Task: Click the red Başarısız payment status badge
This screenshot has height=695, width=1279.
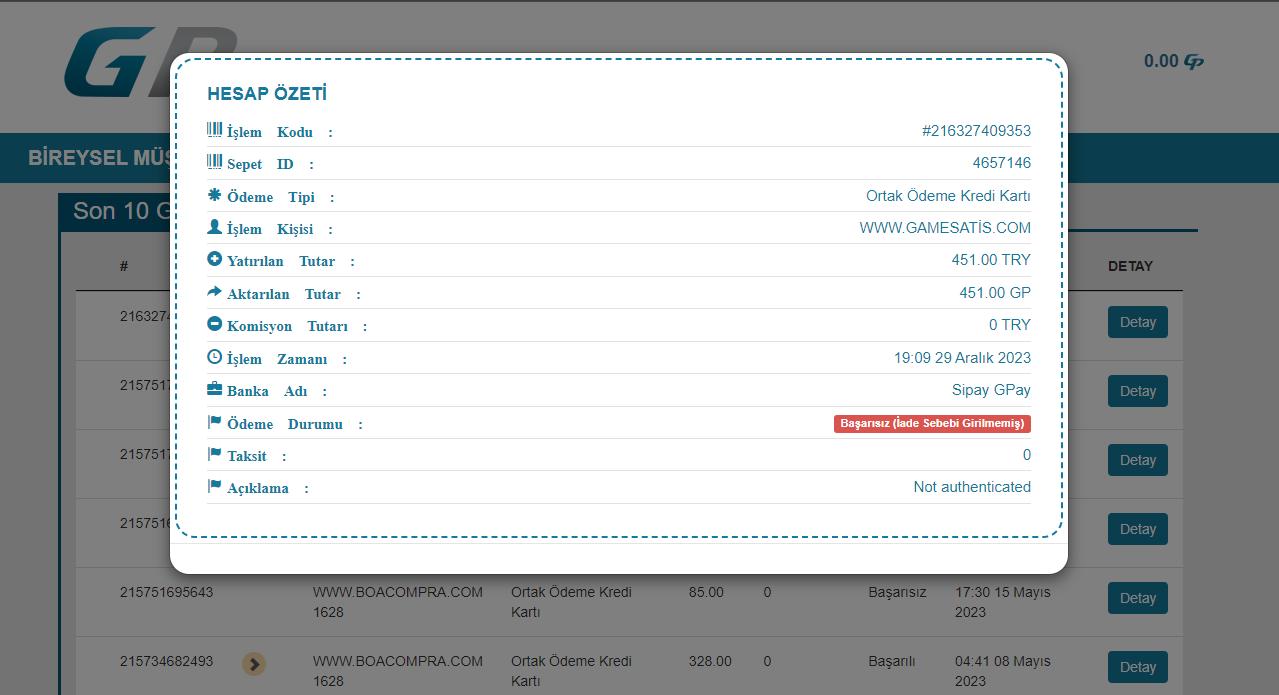Action: tap(931, 423)
